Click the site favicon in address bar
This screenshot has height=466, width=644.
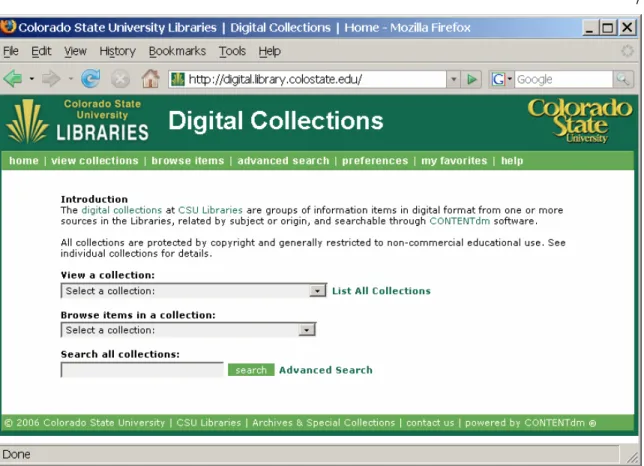pyautogui.click(x=177, y=79)
